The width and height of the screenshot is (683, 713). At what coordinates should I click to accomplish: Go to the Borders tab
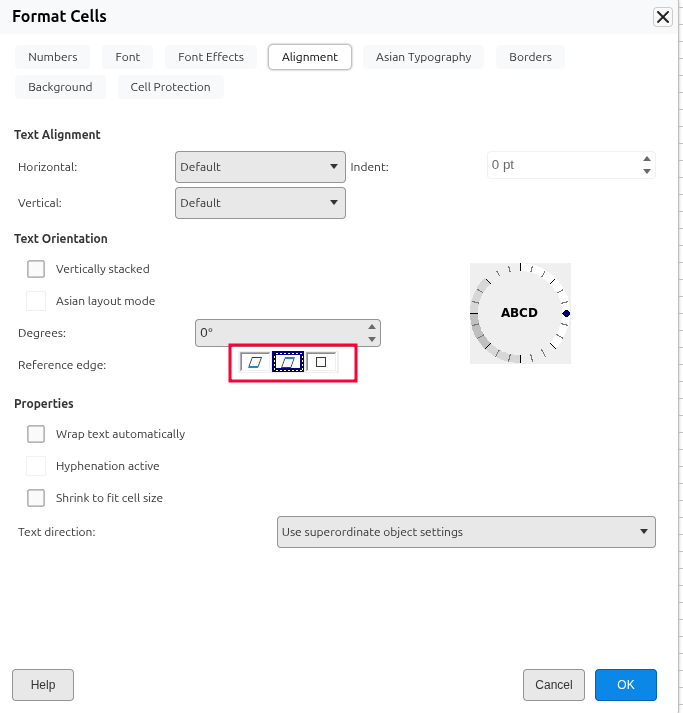[530, 57]
